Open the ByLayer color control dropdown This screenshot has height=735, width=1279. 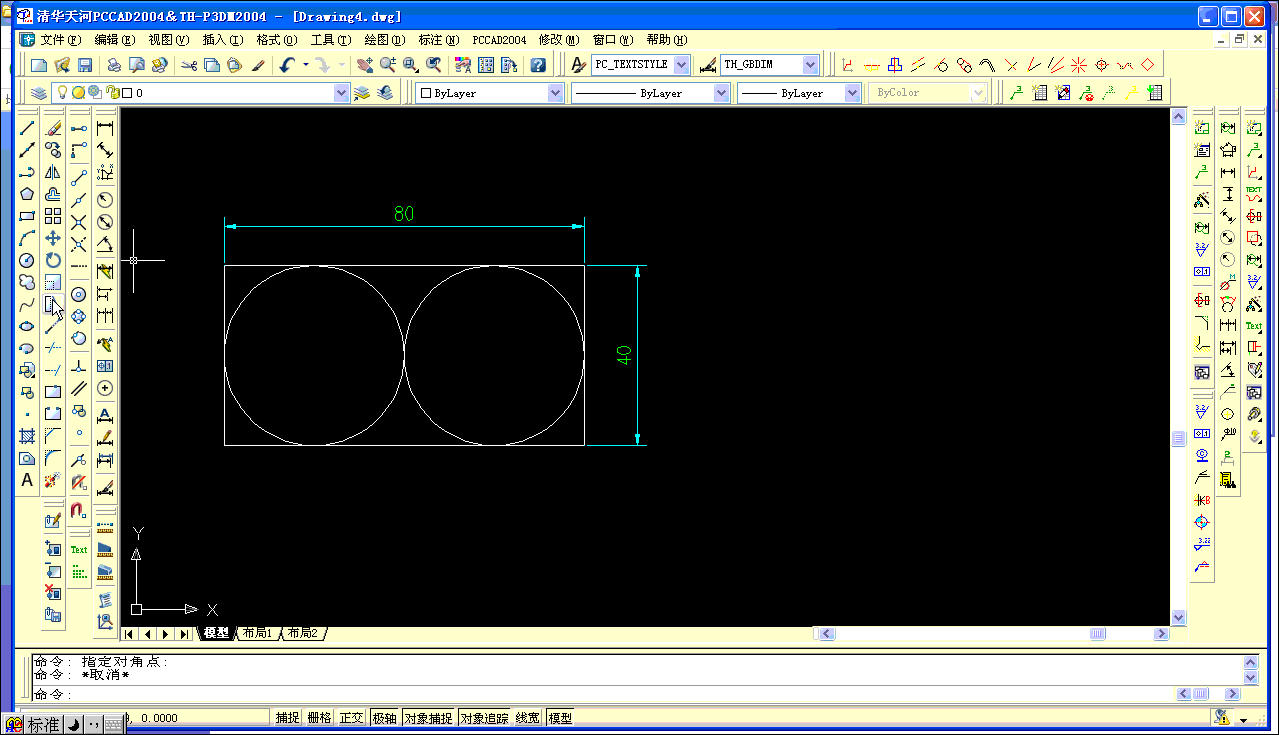[556, 92]
